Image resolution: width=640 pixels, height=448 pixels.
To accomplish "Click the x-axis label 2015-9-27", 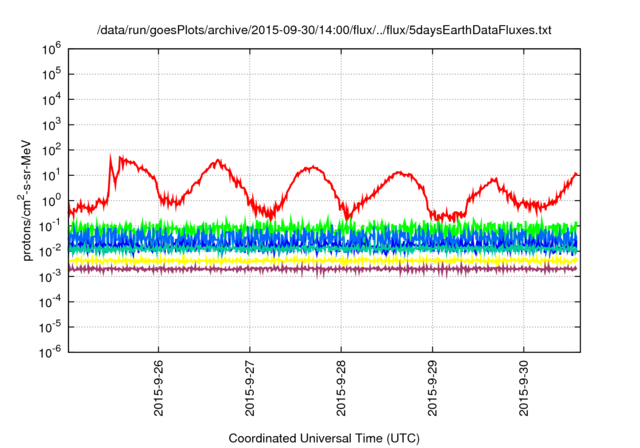I will (250, 388).
